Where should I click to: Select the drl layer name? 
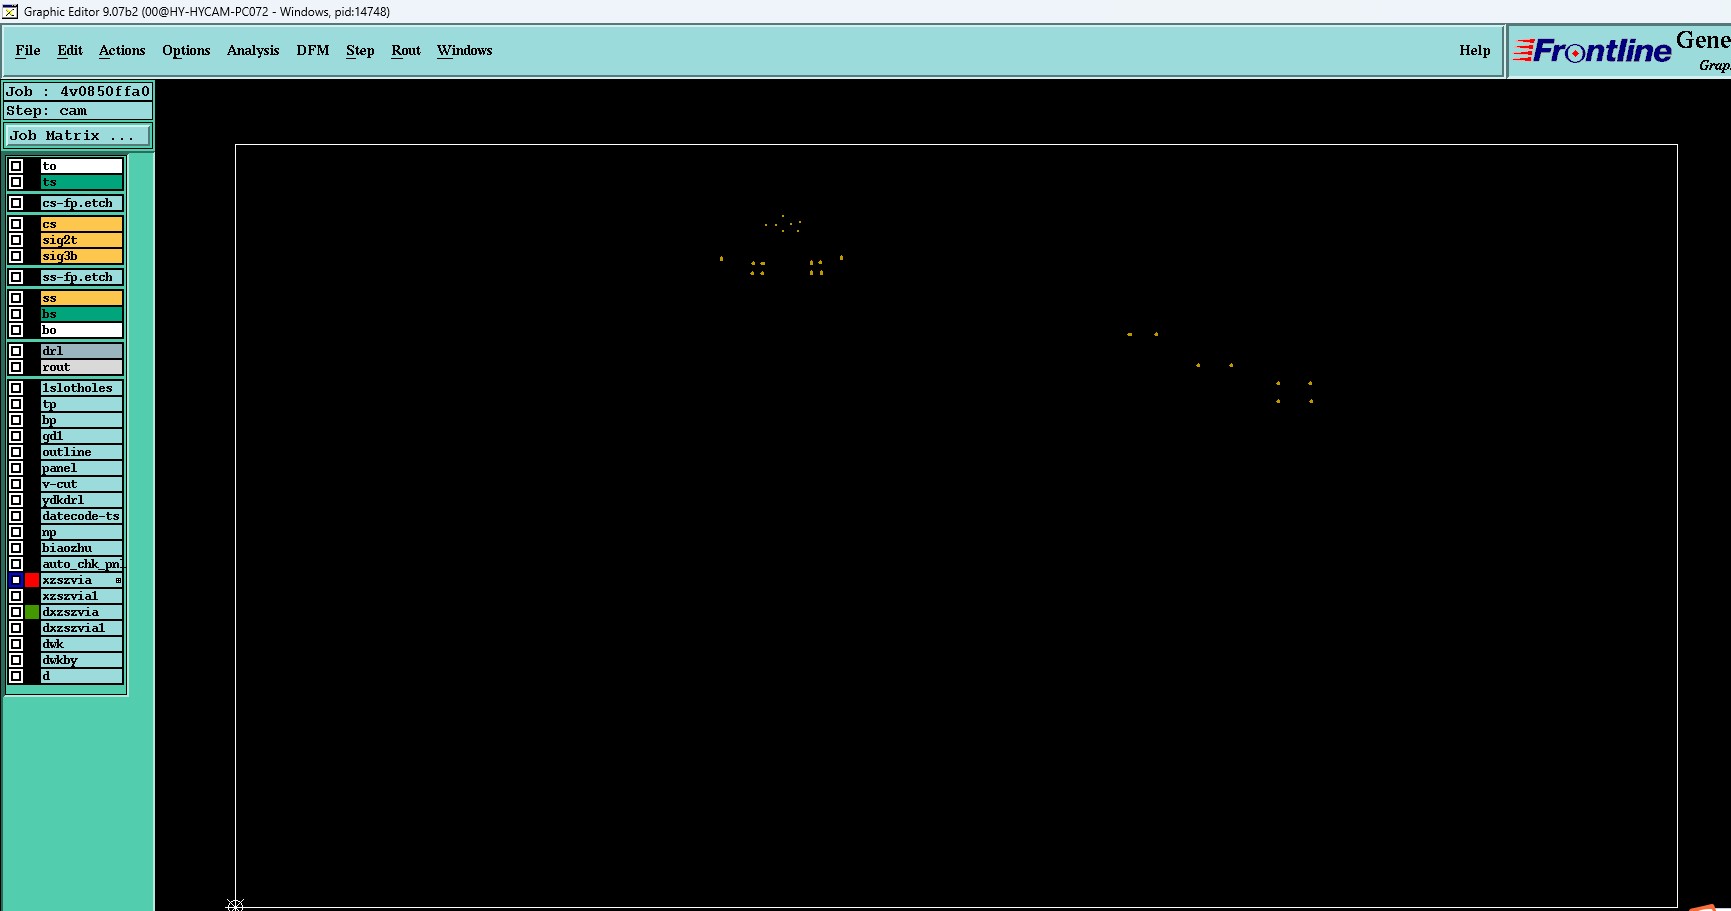pyautogui.click(x=82, y=351)
